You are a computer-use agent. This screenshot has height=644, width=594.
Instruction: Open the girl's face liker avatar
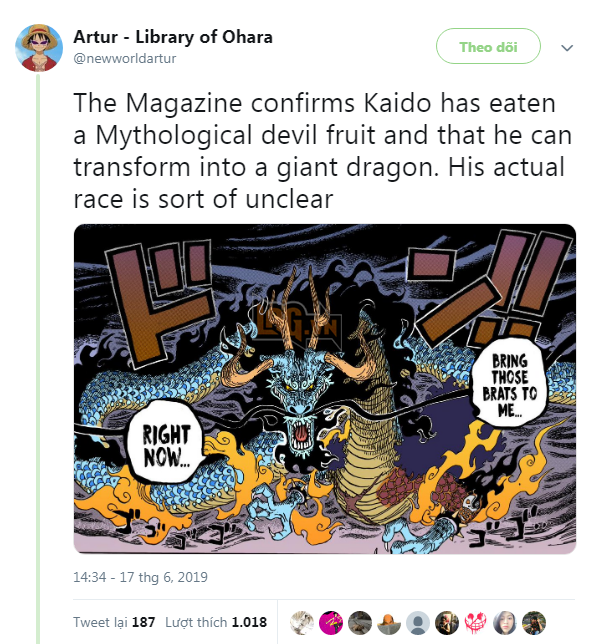tap(505, 623)
